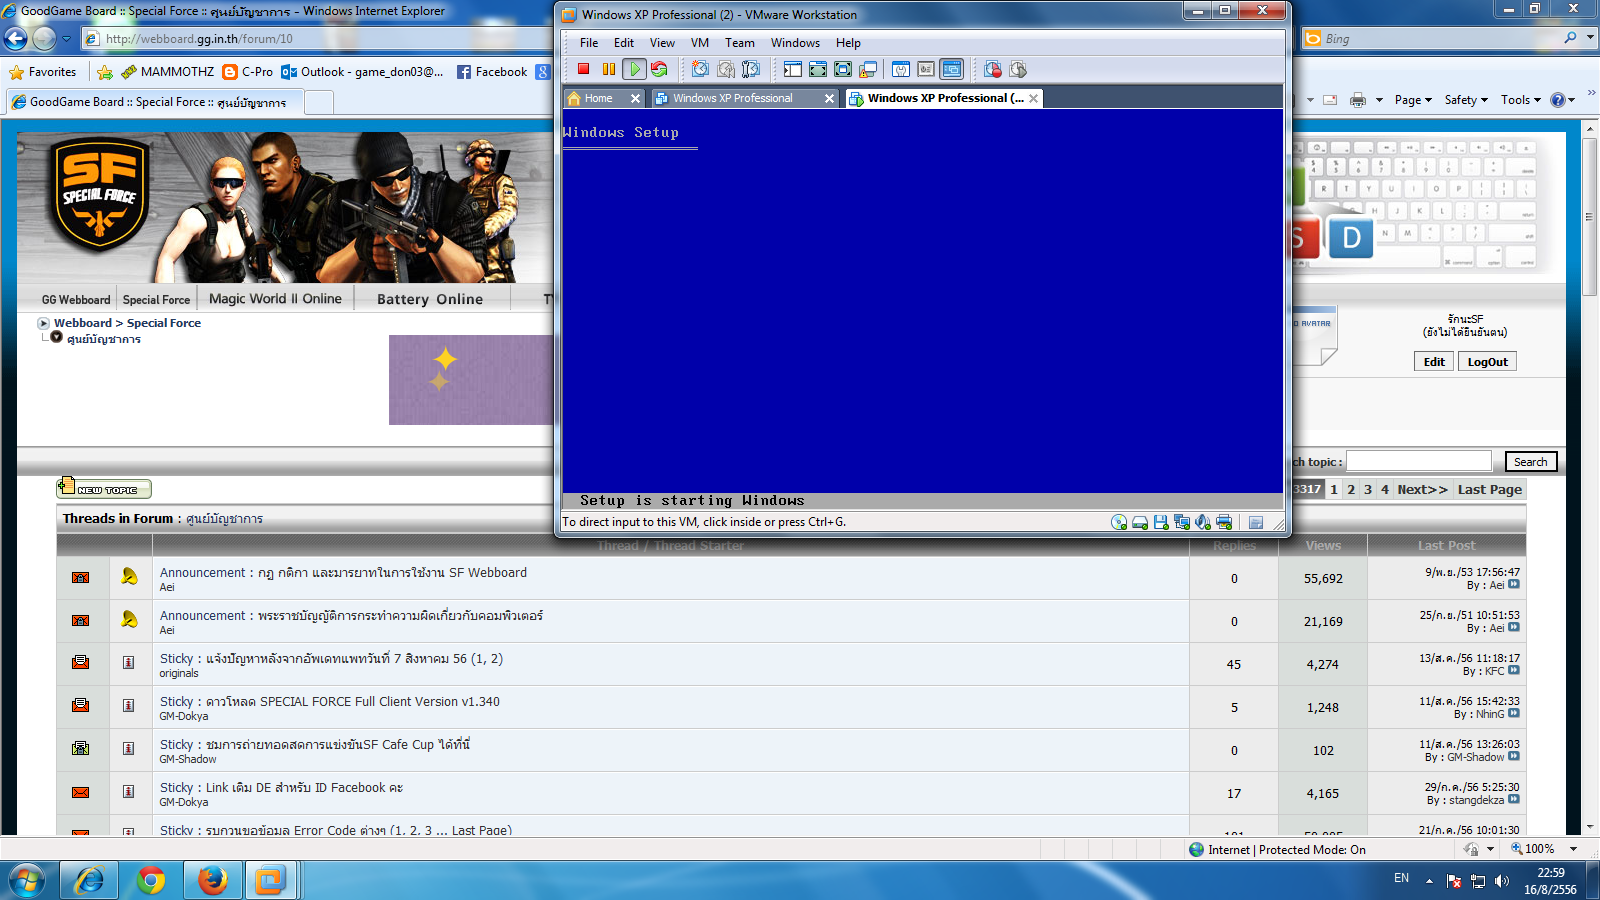Show or hide the VMware sidebar icon
The image size is (1600, 900).
pos(793,69)
